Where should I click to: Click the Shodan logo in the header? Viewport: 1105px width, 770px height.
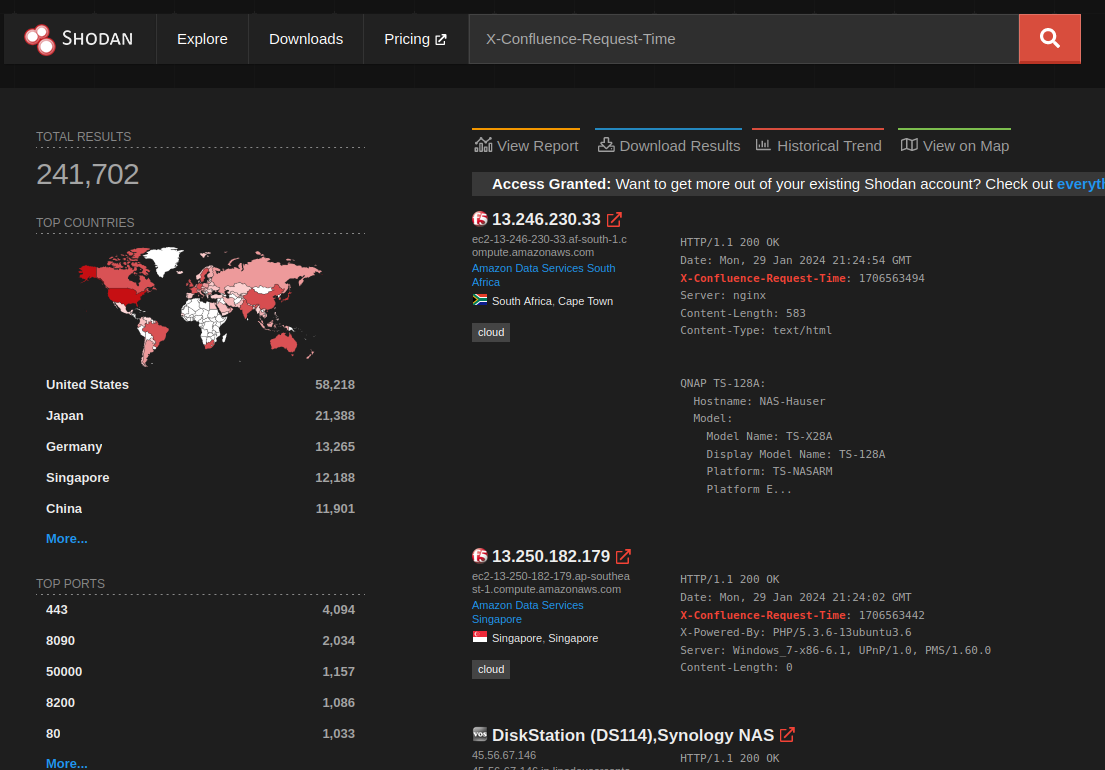[x=80, y=38]
